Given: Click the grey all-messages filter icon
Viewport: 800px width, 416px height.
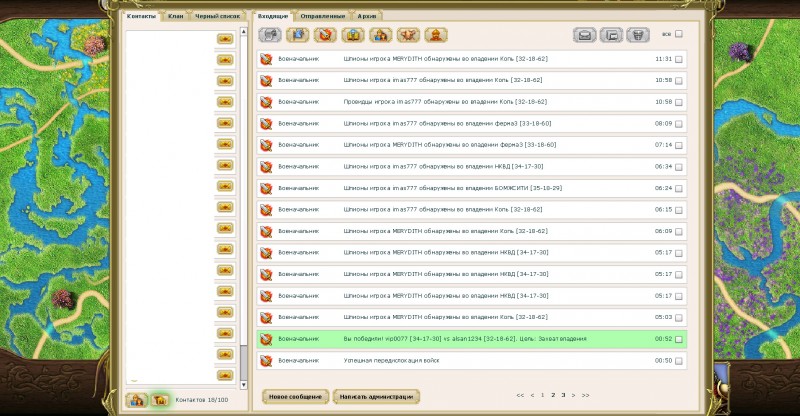Looking at the screenshot, I should 269,35.
